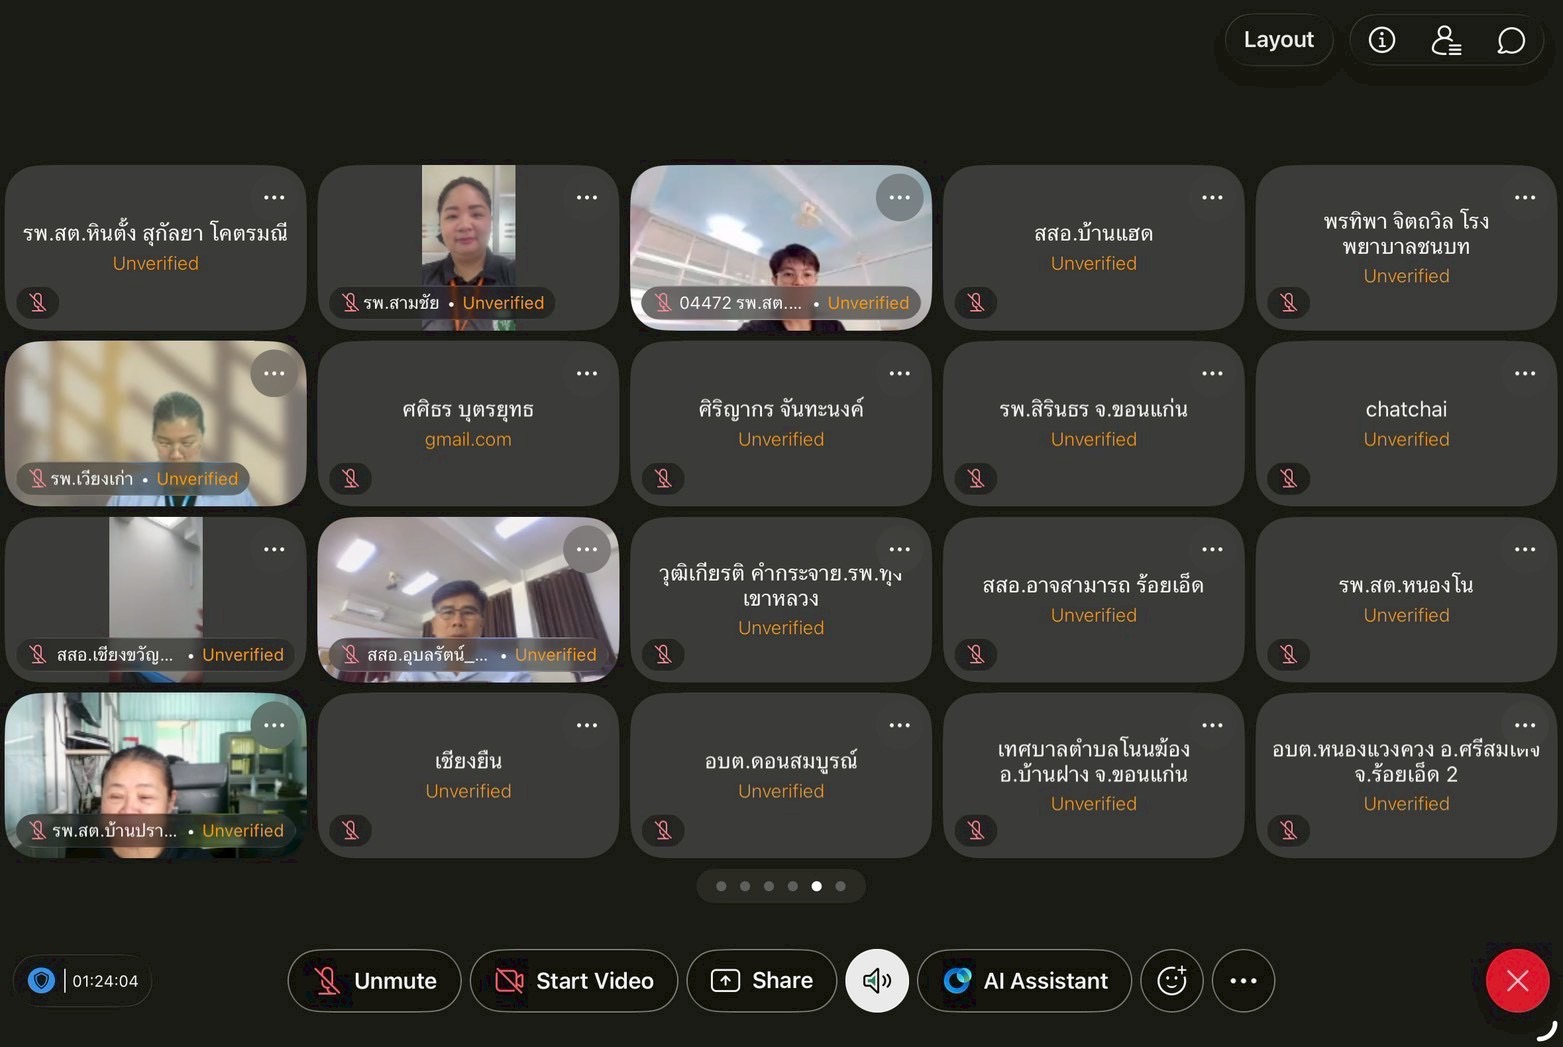Open the participants list icon
The height and width of the screenshot is (1047, 1563).
(1446, 40)
